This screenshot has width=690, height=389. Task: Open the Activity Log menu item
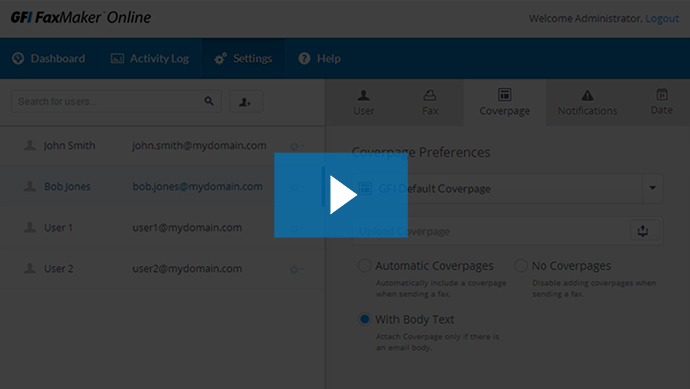click(150, 59)
